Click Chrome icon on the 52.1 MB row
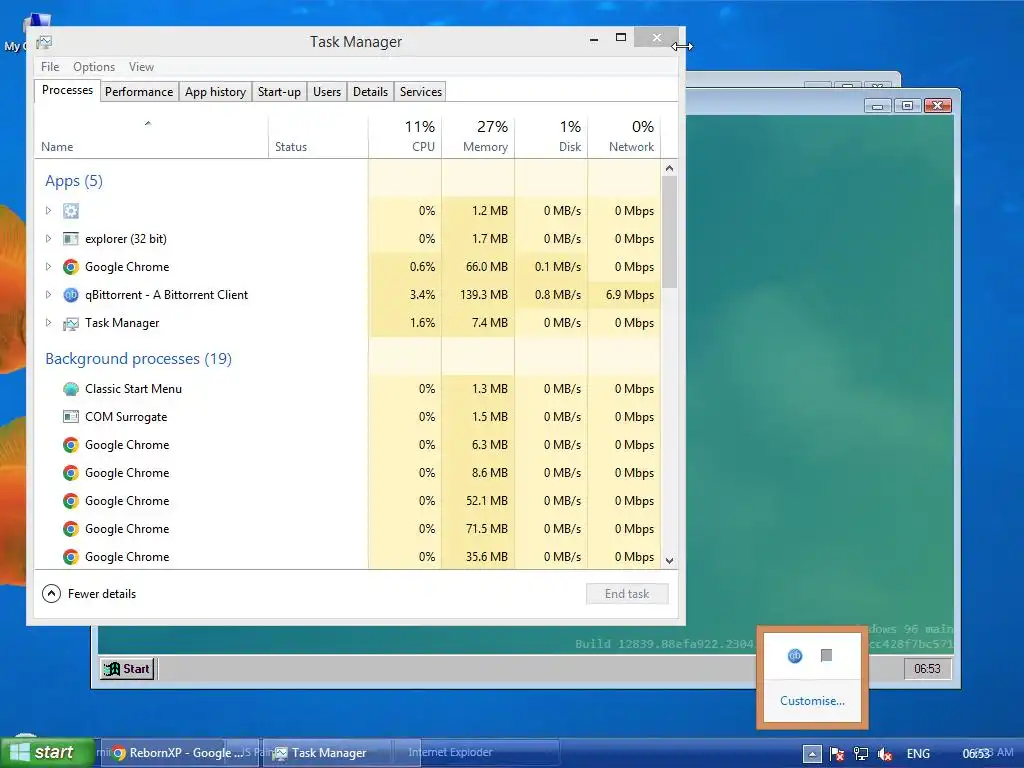 [x=71, y=502]
